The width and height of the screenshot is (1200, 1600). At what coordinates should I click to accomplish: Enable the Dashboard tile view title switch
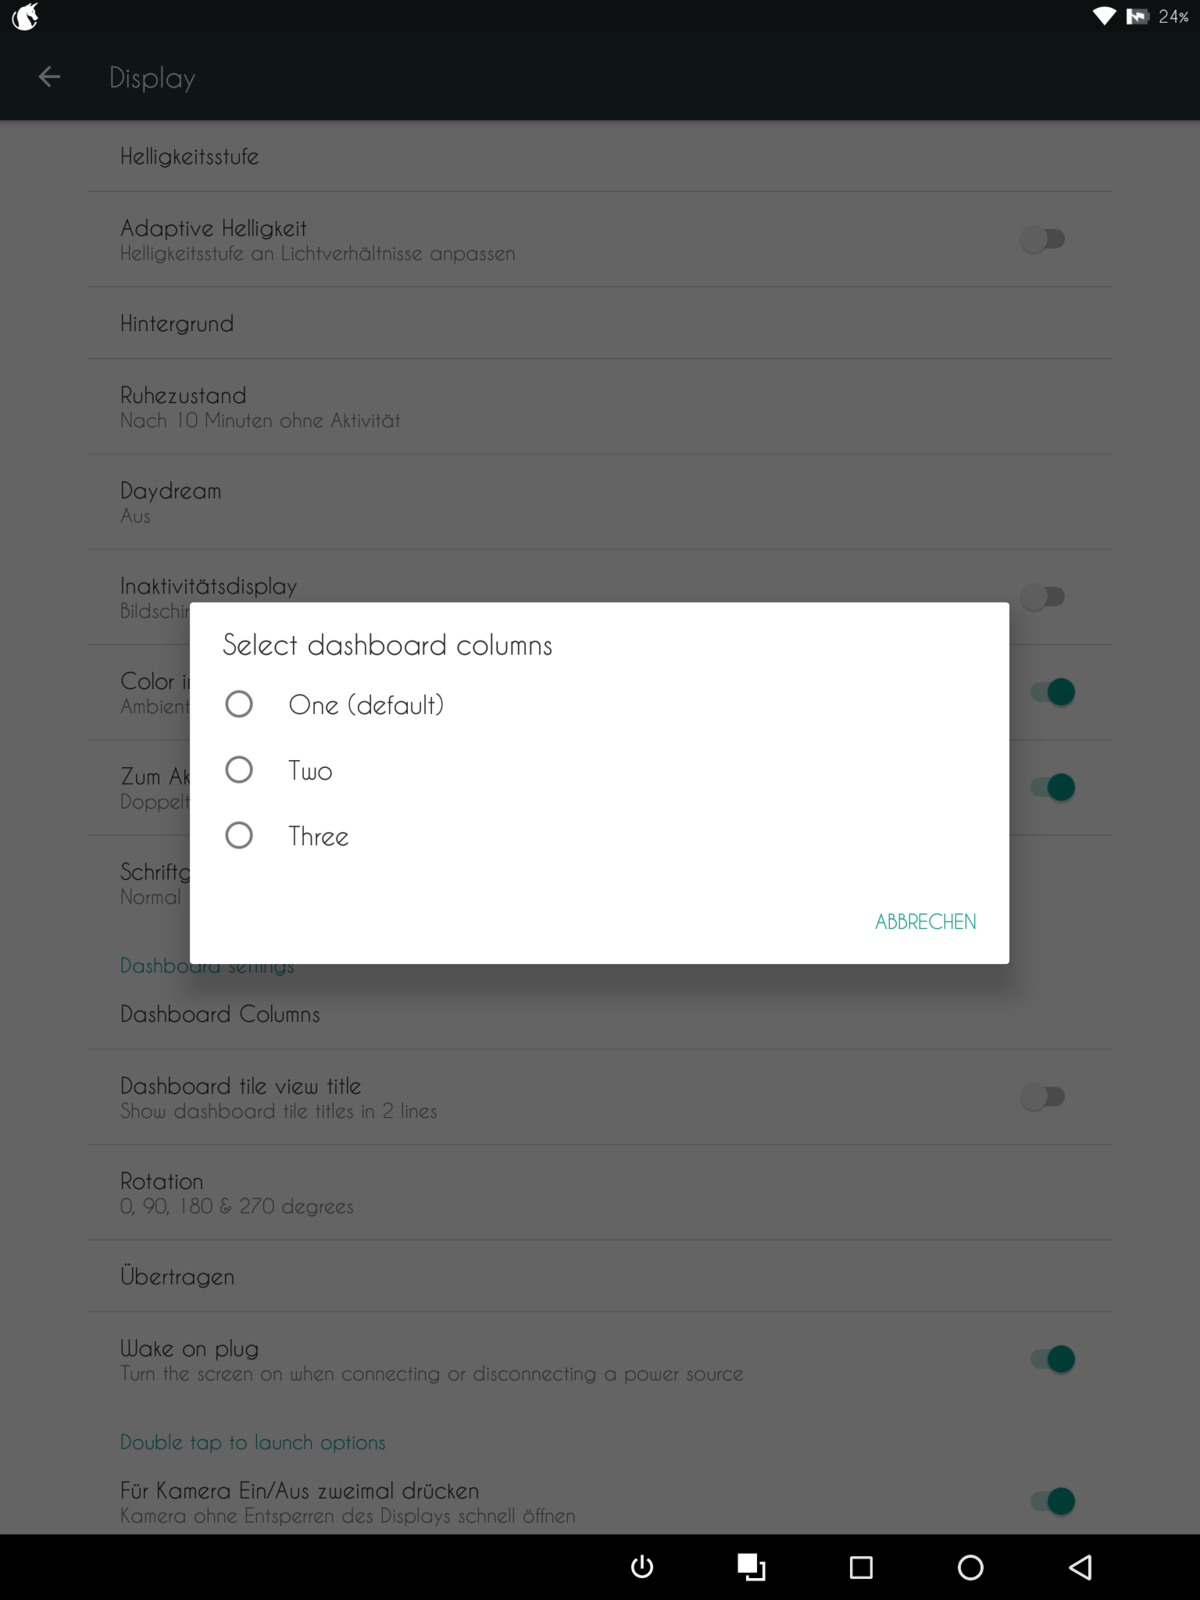coord(1042,1097)
